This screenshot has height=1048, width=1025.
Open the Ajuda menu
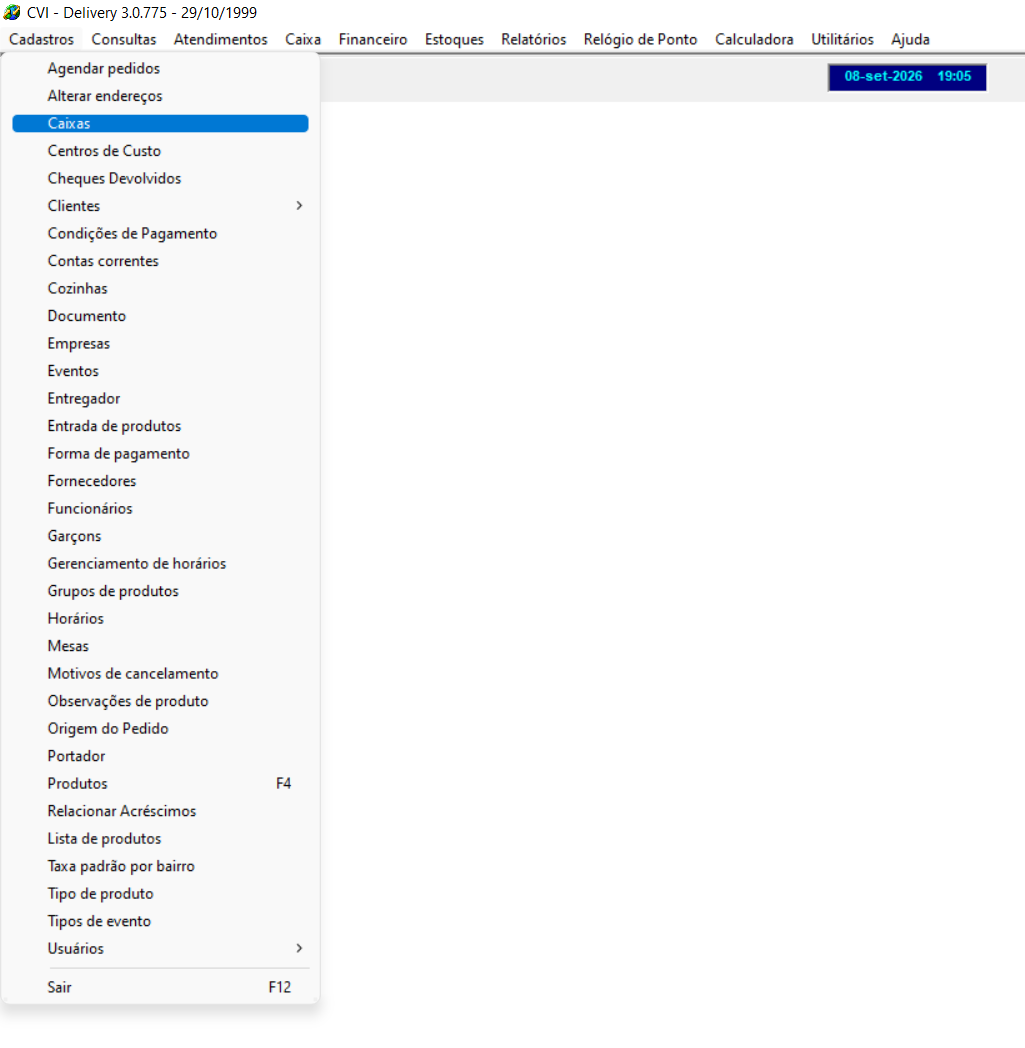coord(910,39)
